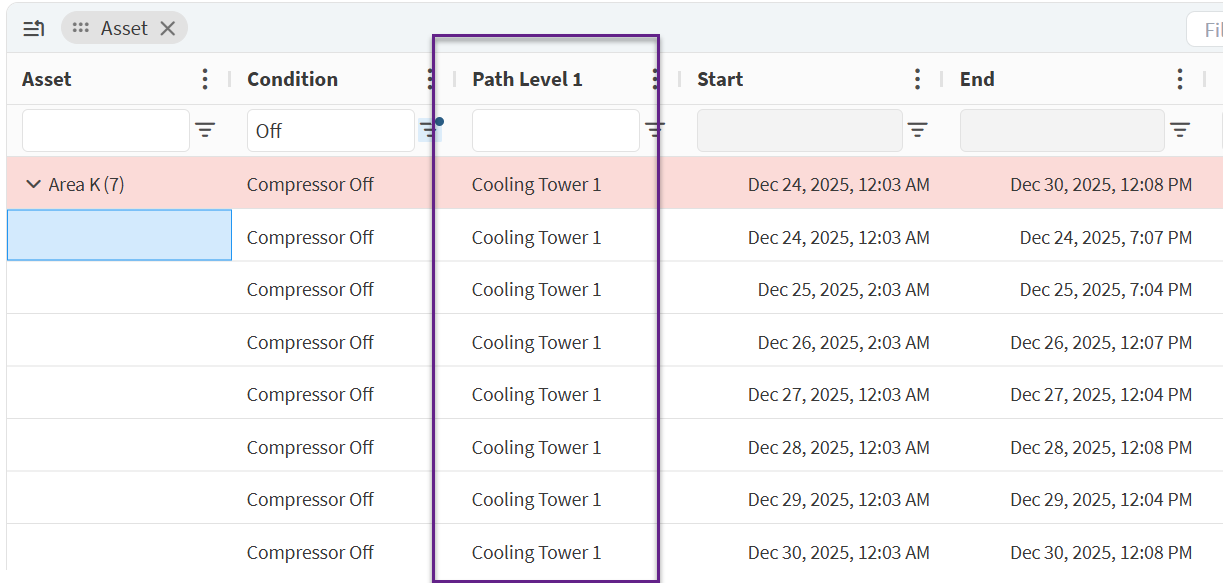
Task: Click the Asset filter text field
Action: pos(106,131)
